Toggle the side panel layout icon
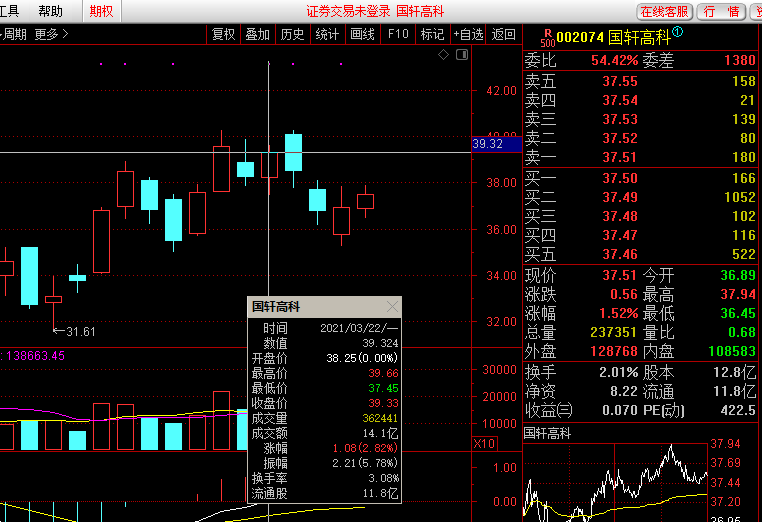Viewport: 762px width, 522px height. (x=462, y=54)
